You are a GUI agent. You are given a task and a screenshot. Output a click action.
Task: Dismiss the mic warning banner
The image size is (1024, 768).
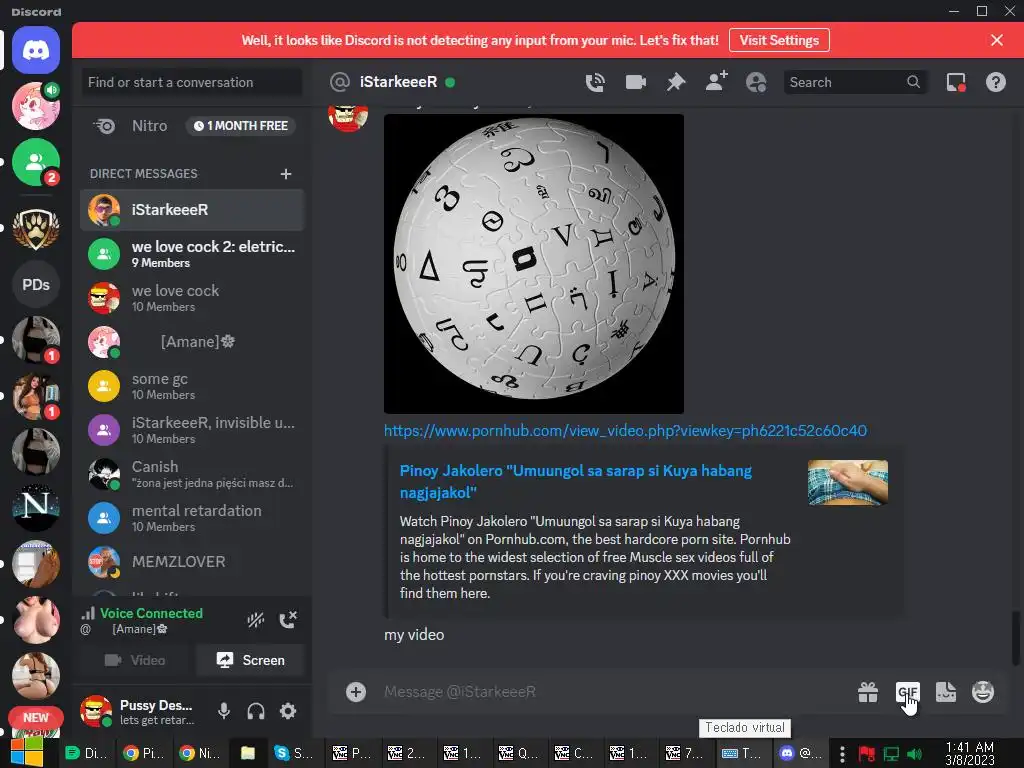(x=997, y=40)
